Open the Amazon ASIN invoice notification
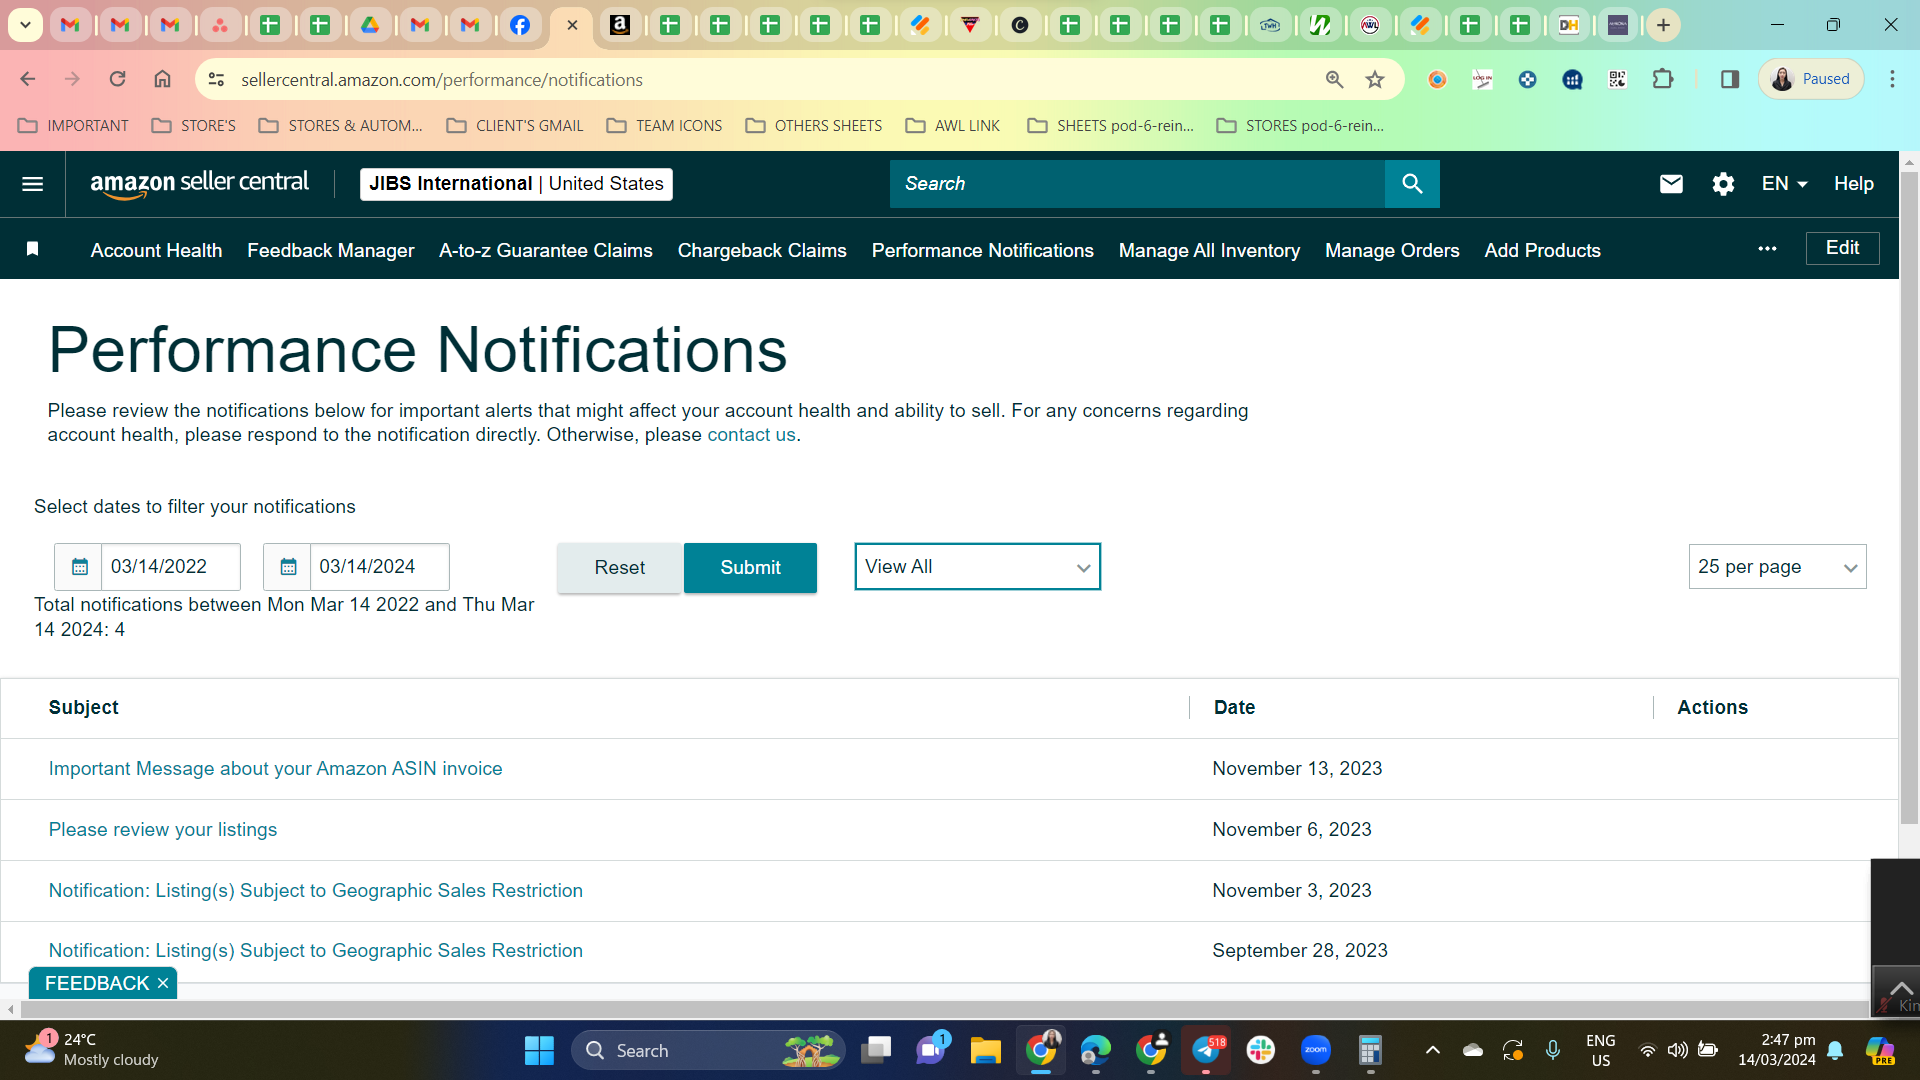Viewport: 1920px width, 1080px height. [275, 769]
